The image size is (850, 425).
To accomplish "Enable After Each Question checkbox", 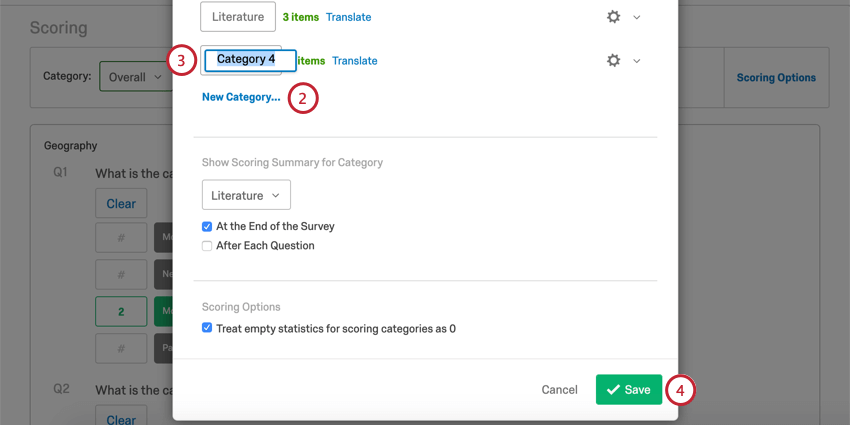I will click(207, 246).
